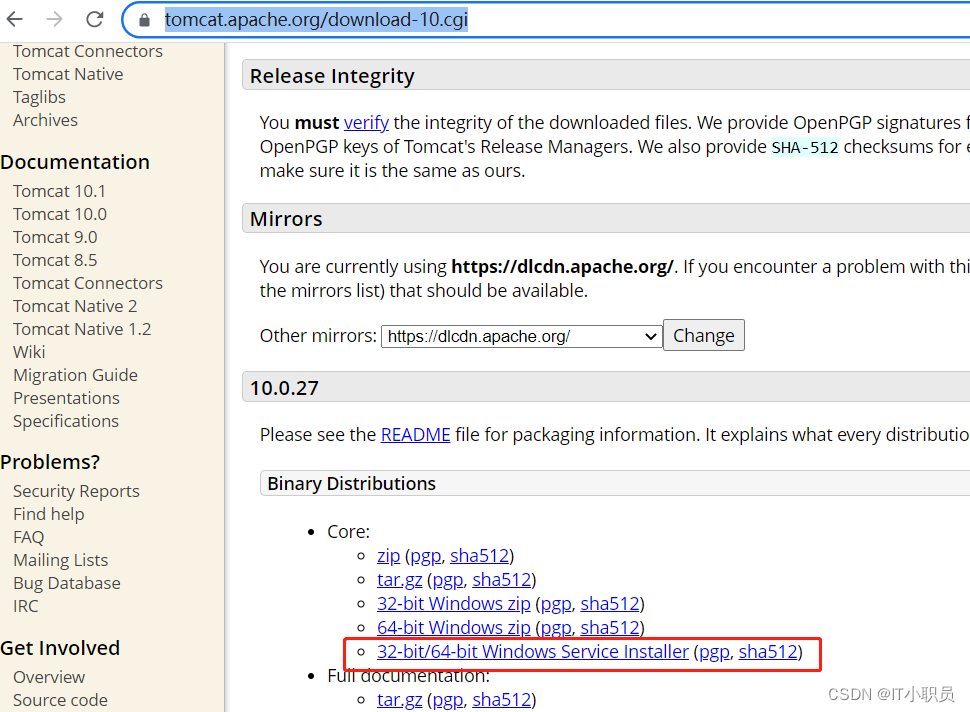
Task: Click the Release Integrity heading
Action: 332,75
